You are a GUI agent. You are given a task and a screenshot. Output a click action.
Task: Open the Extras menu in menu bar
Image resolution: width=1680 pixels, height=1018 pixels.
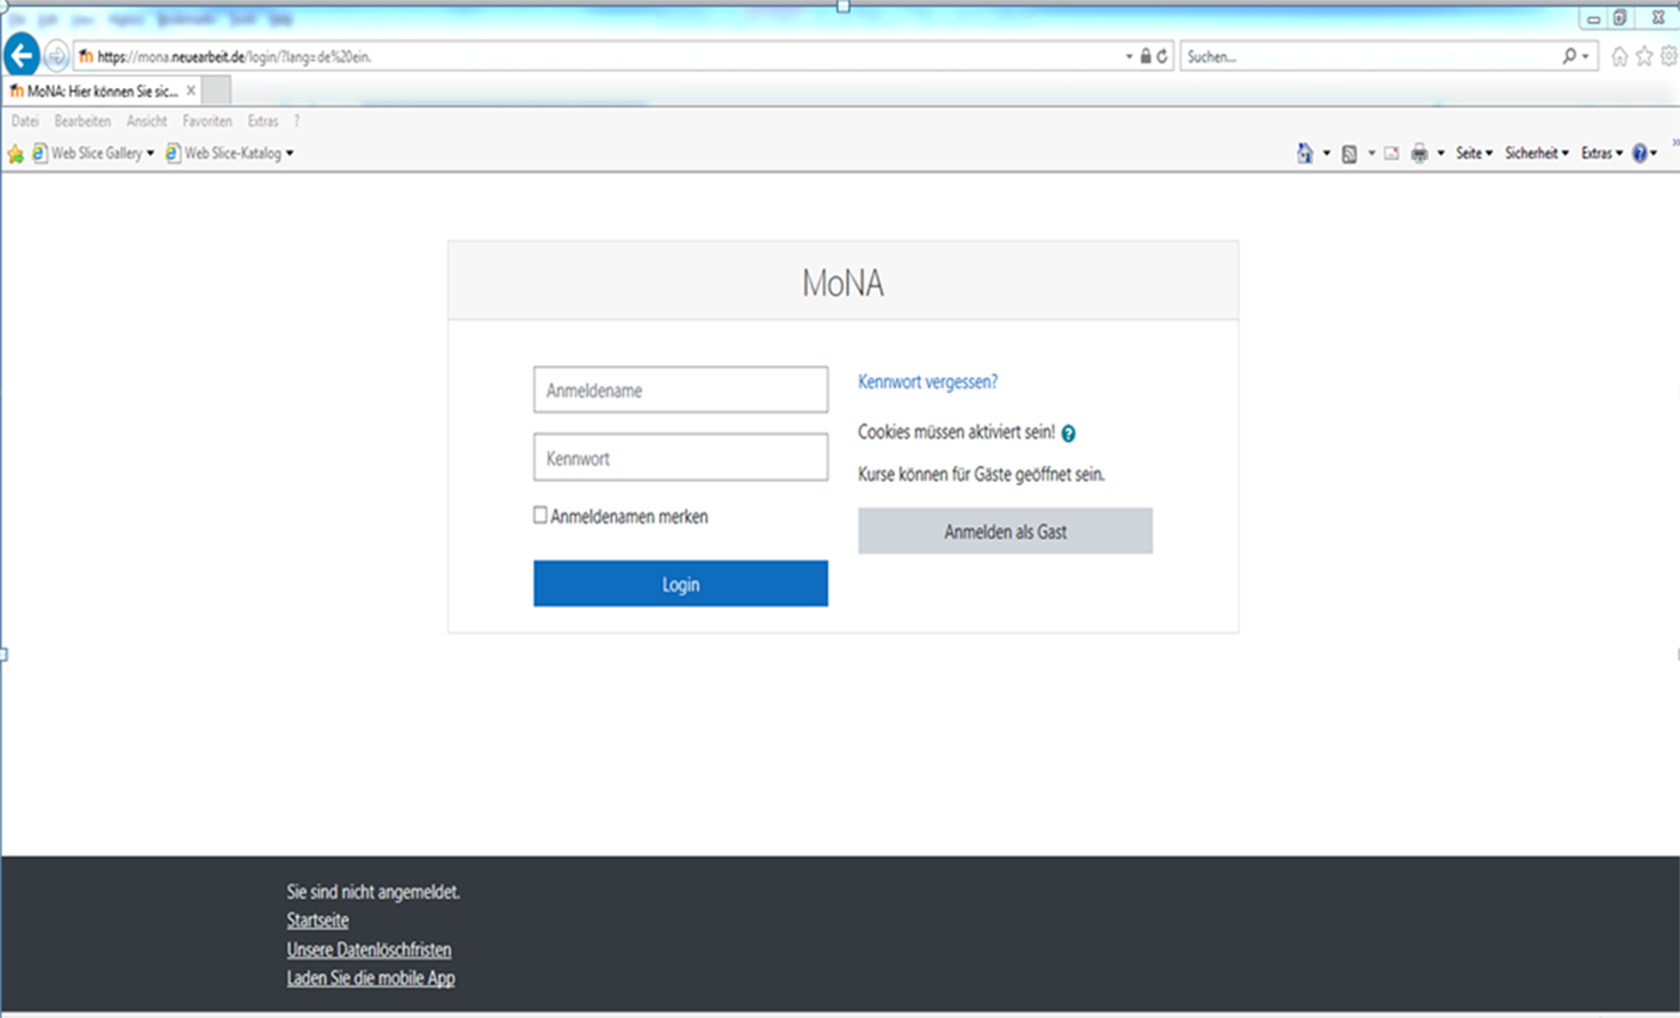(263, 121)
